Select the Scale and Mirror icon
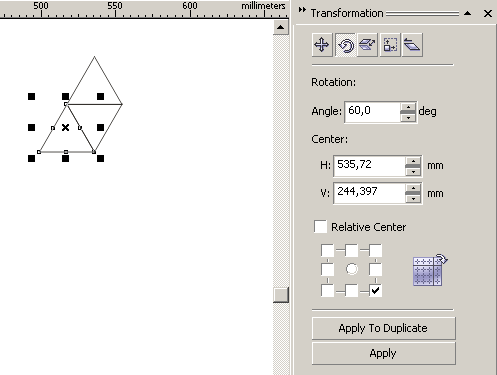Screen dimensions: 497x375 tap(367, 45)
